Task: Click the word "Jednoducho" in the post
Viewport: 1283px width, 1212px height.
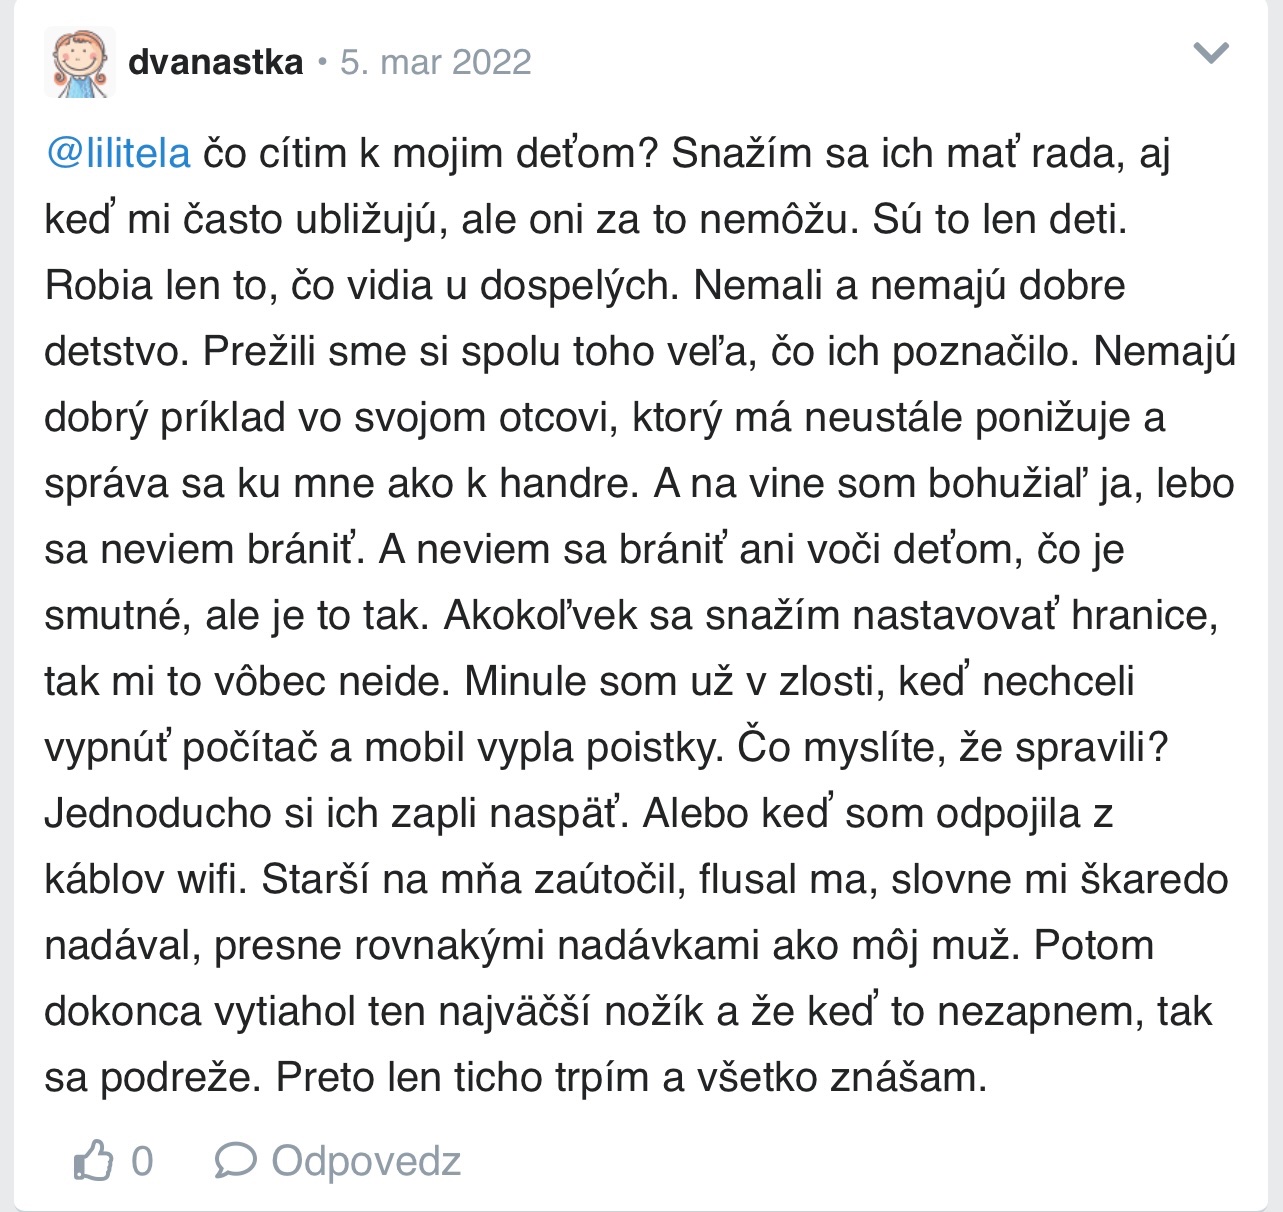Action: tap(159, 813)
